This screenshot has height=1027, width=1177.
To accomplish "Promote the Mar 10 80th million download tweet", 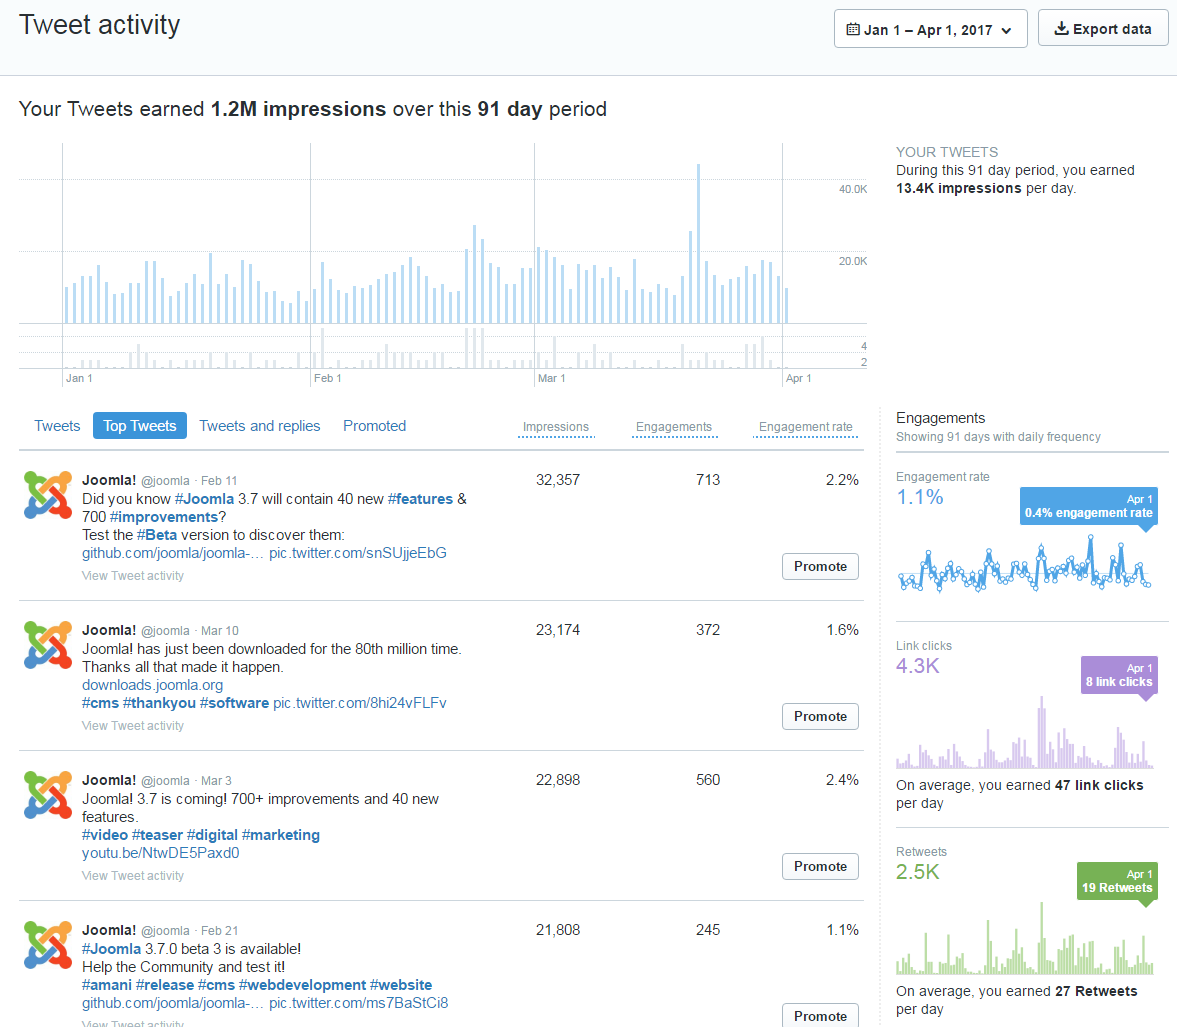I will click(x=820, y=716).
